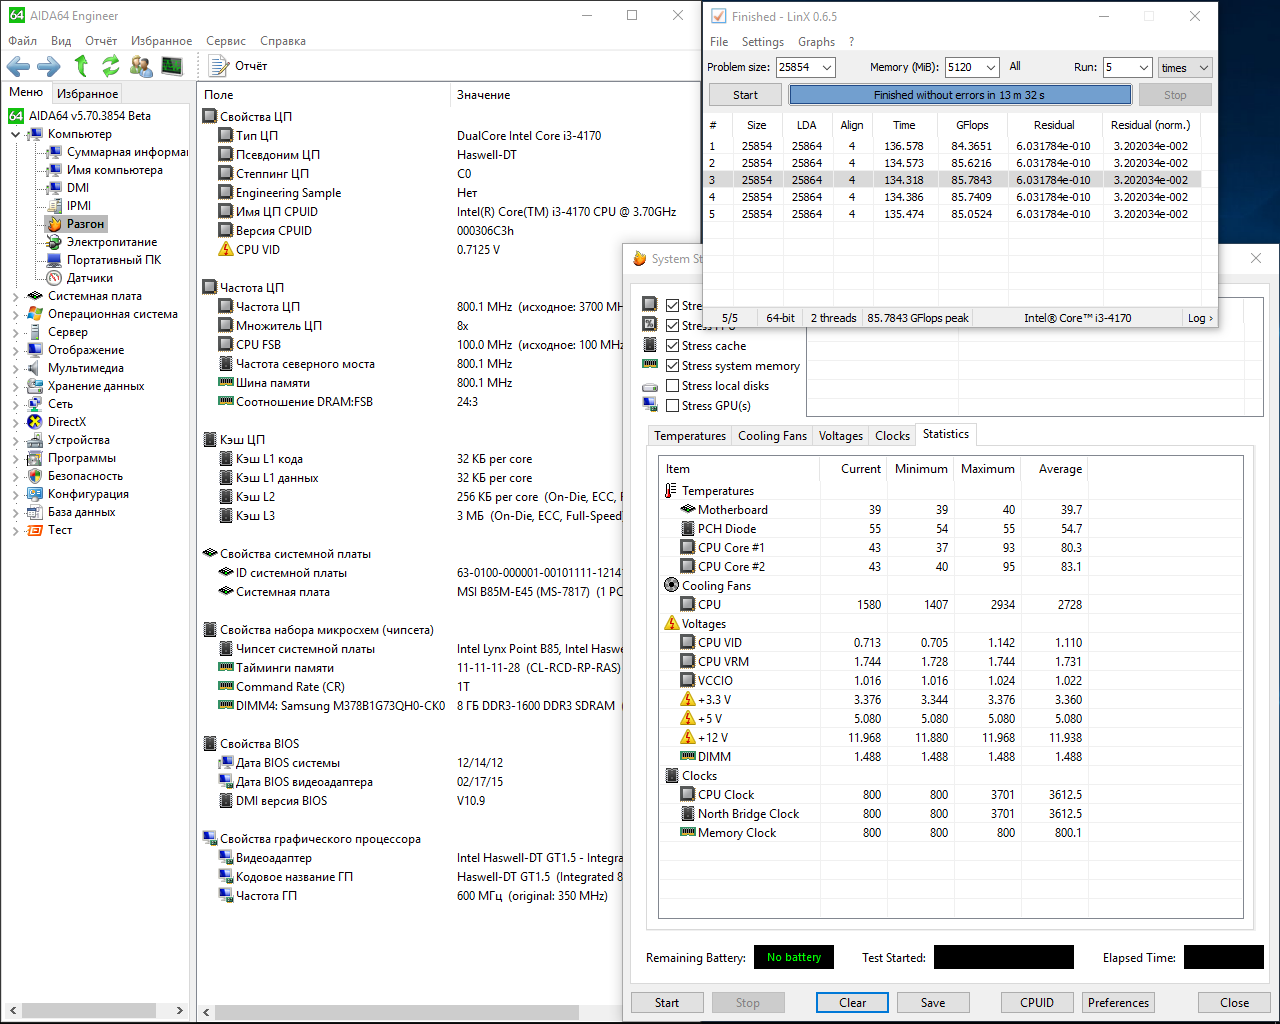
Task: Click the Тест icon in tree
Action: 35,530
